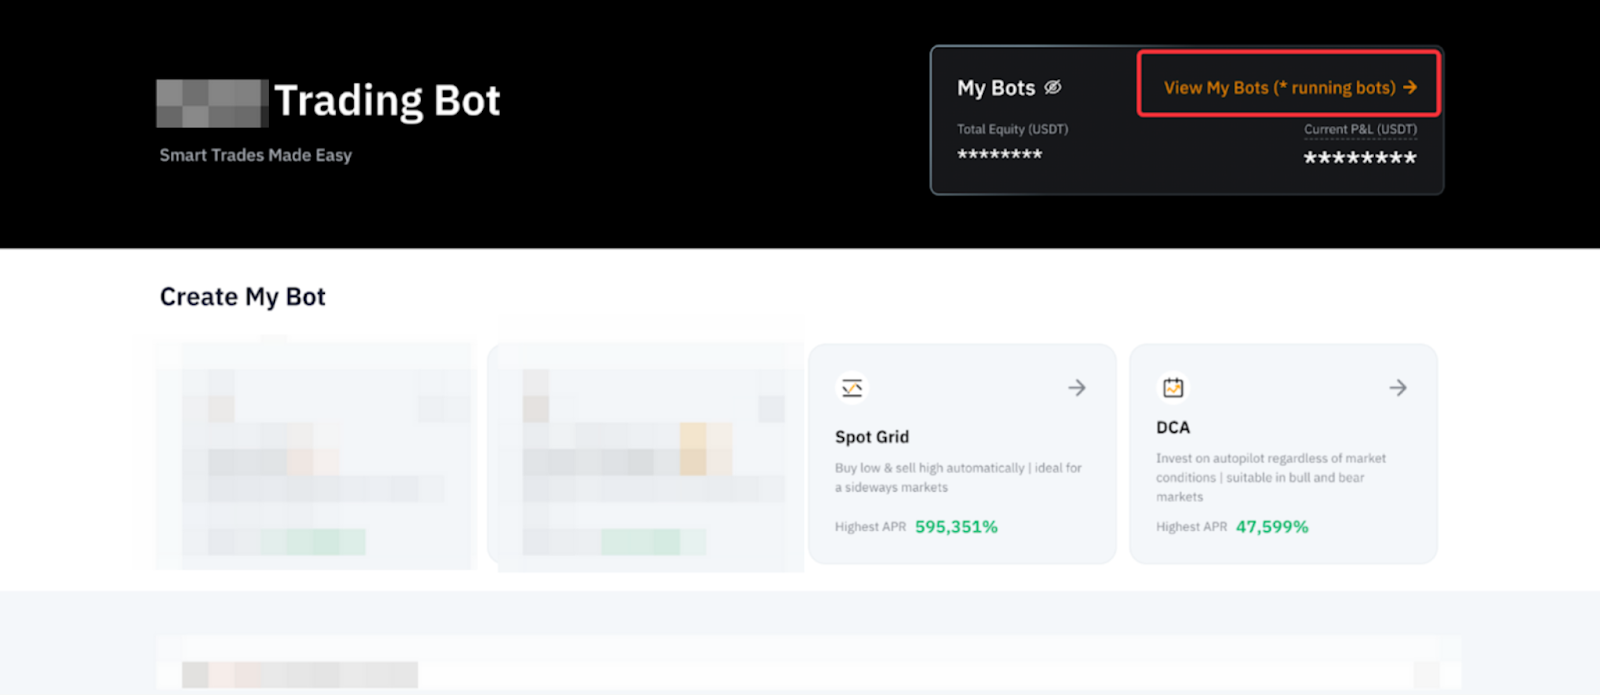1600x695 pixels.
Task: Click the DCA autopilot description text
Action: point(1270,477)
